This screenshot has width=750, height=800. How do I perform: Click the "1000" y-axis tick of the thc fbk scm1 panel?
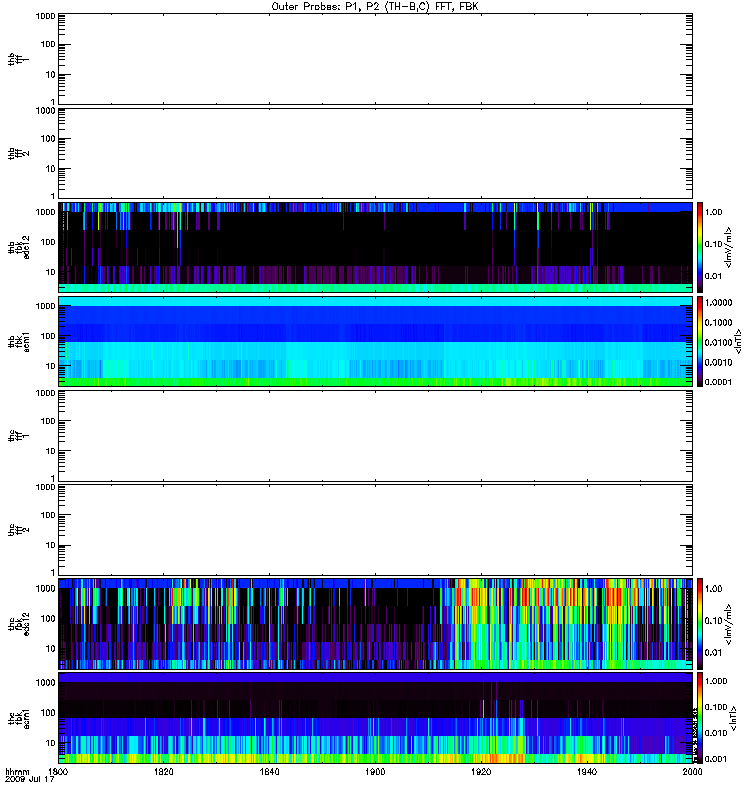45,683
